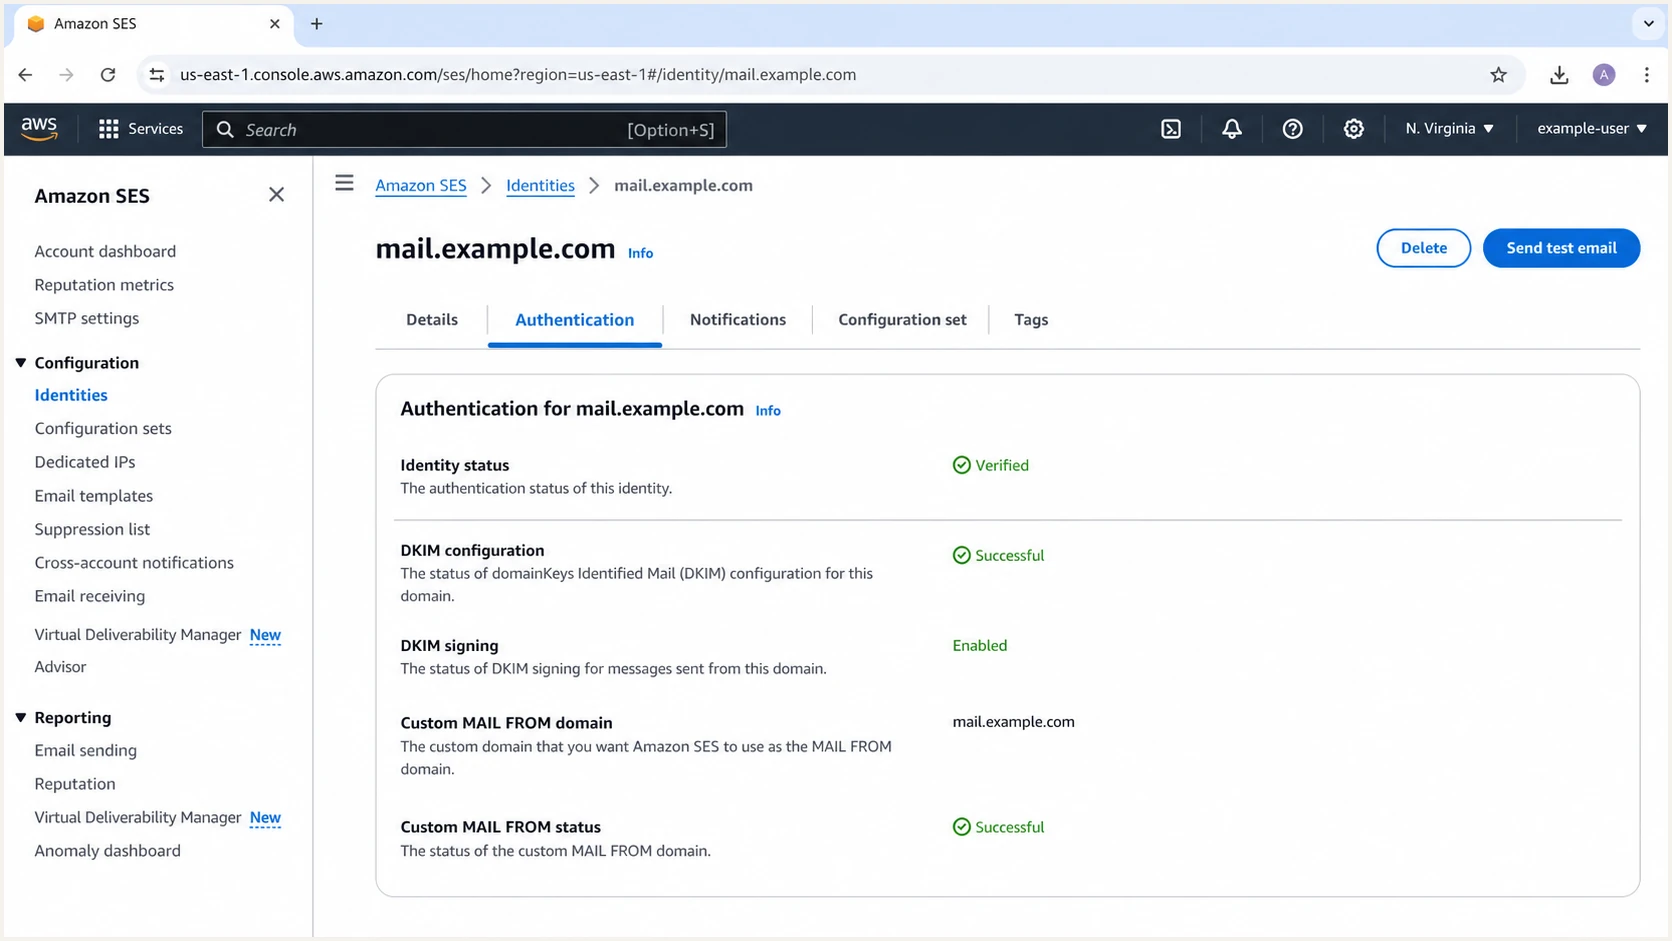
Task: Open Info link next to mail.example.com title
Action: 640,253
